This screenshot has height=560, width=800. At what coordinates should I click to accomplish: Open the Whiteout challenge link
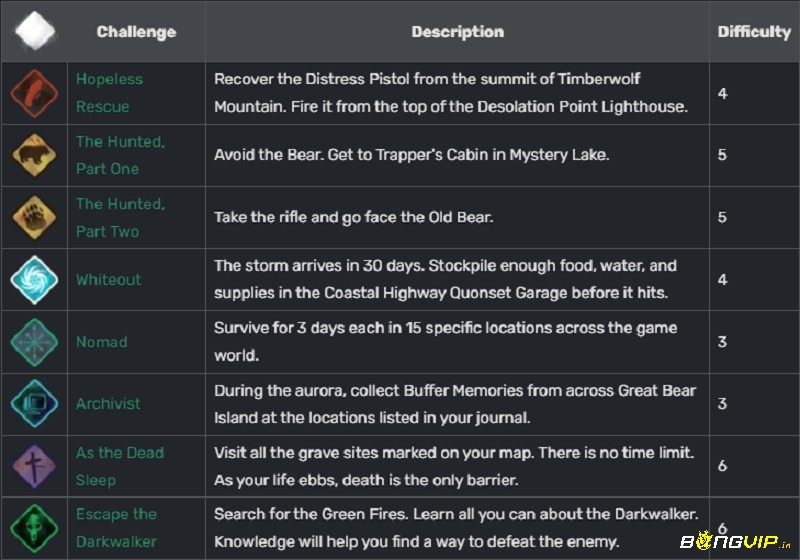click(109, 279)
